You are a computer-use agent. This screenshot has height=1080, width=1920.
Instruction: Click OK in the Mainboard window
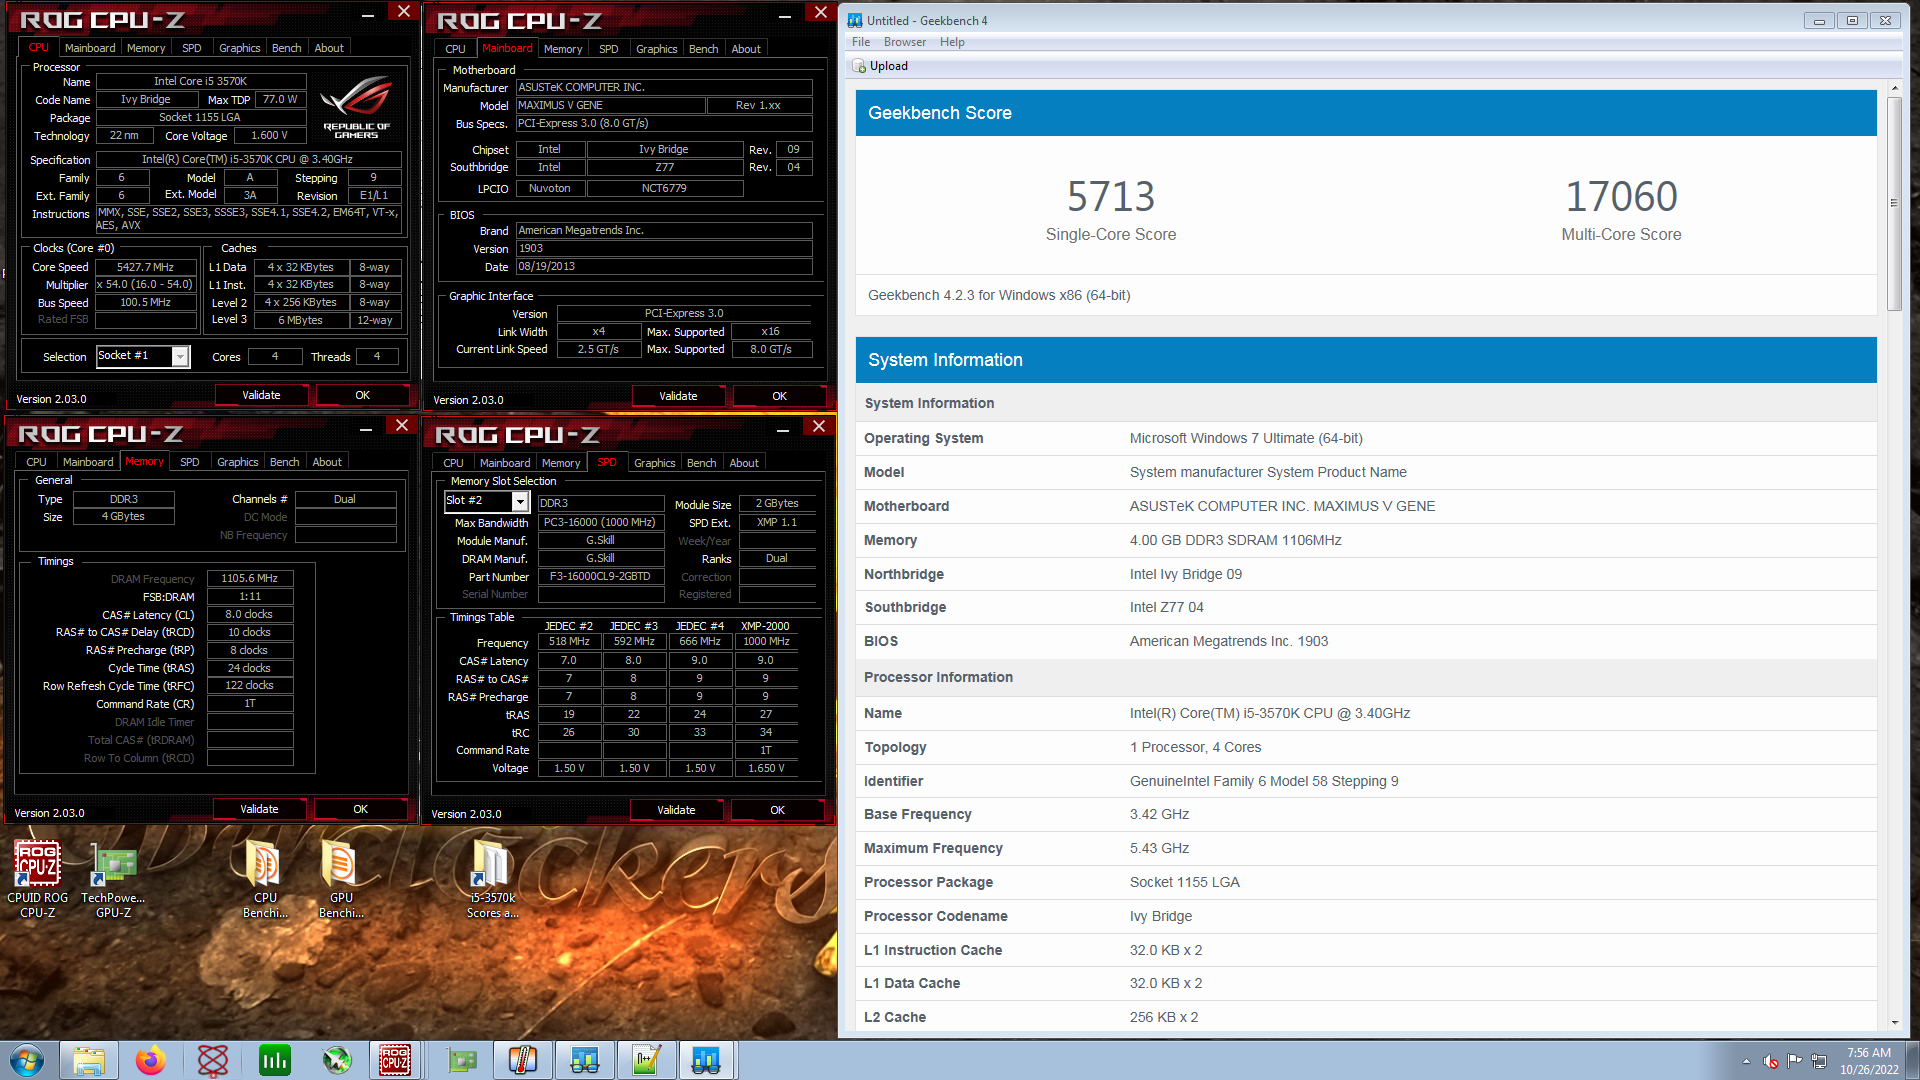[780, 396]
